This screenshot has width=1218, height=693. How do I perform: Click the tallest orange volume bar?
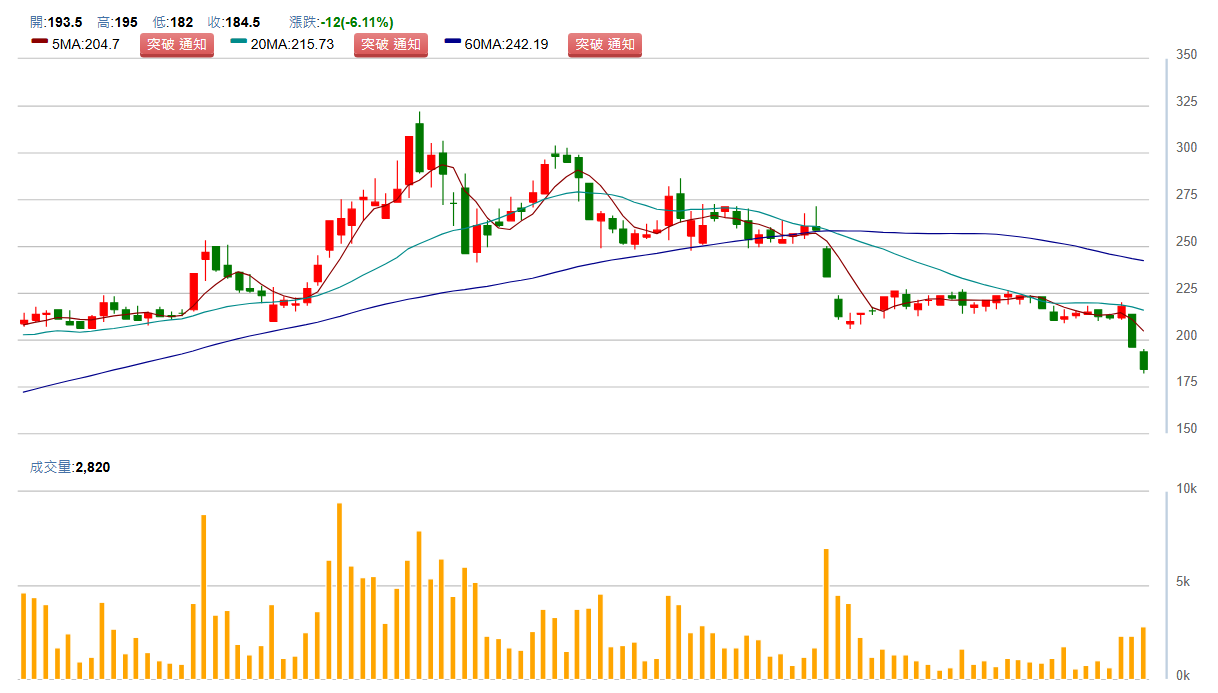[x=339, y=590]
